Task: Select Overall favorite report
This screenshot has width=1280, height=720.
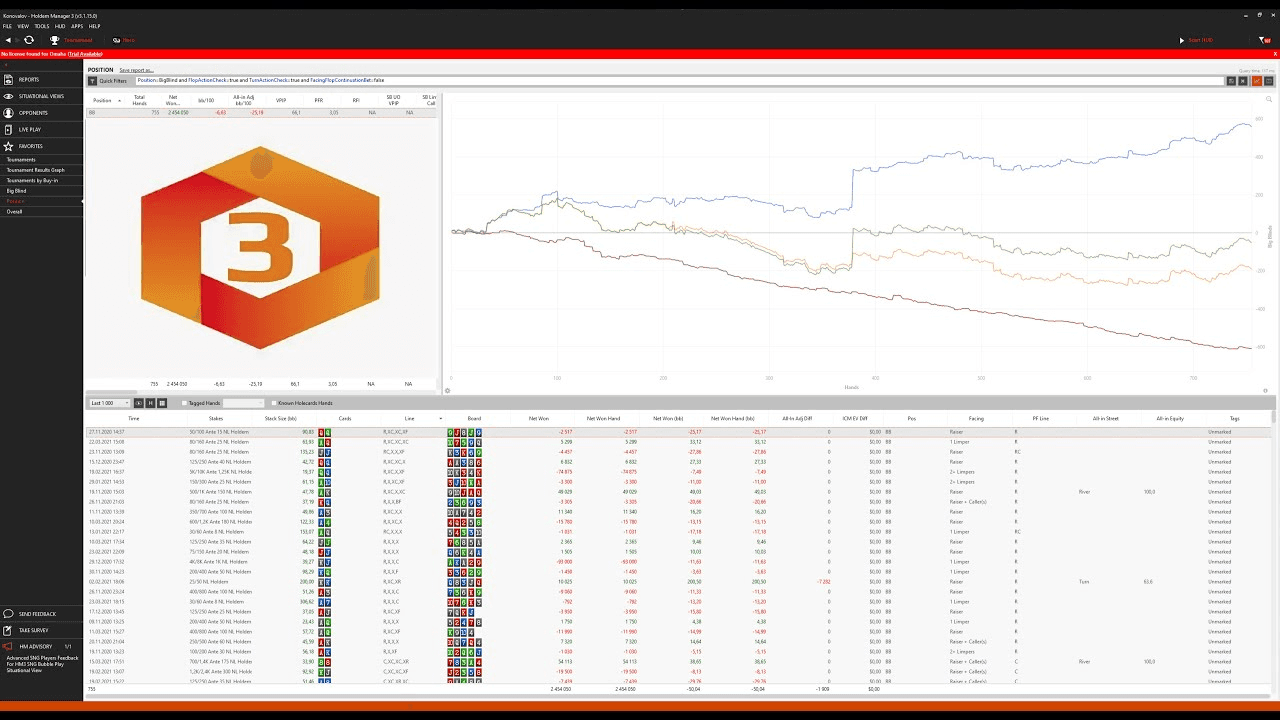Action: click(x=41, y=212)
